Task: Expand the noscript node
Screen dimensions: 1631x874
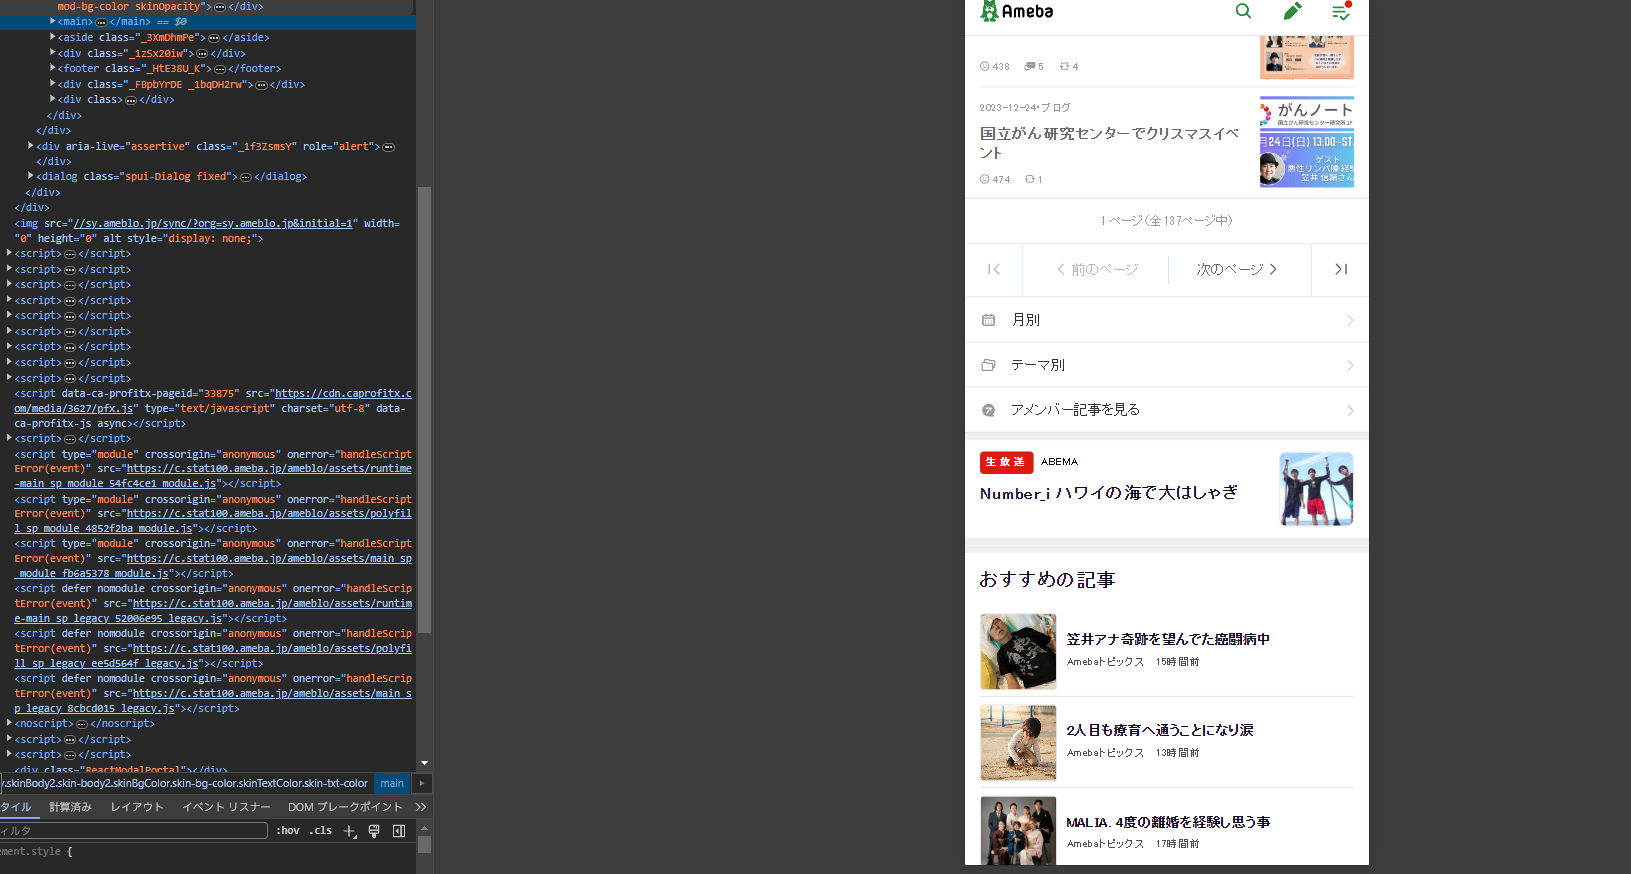Action: point(10,723)
